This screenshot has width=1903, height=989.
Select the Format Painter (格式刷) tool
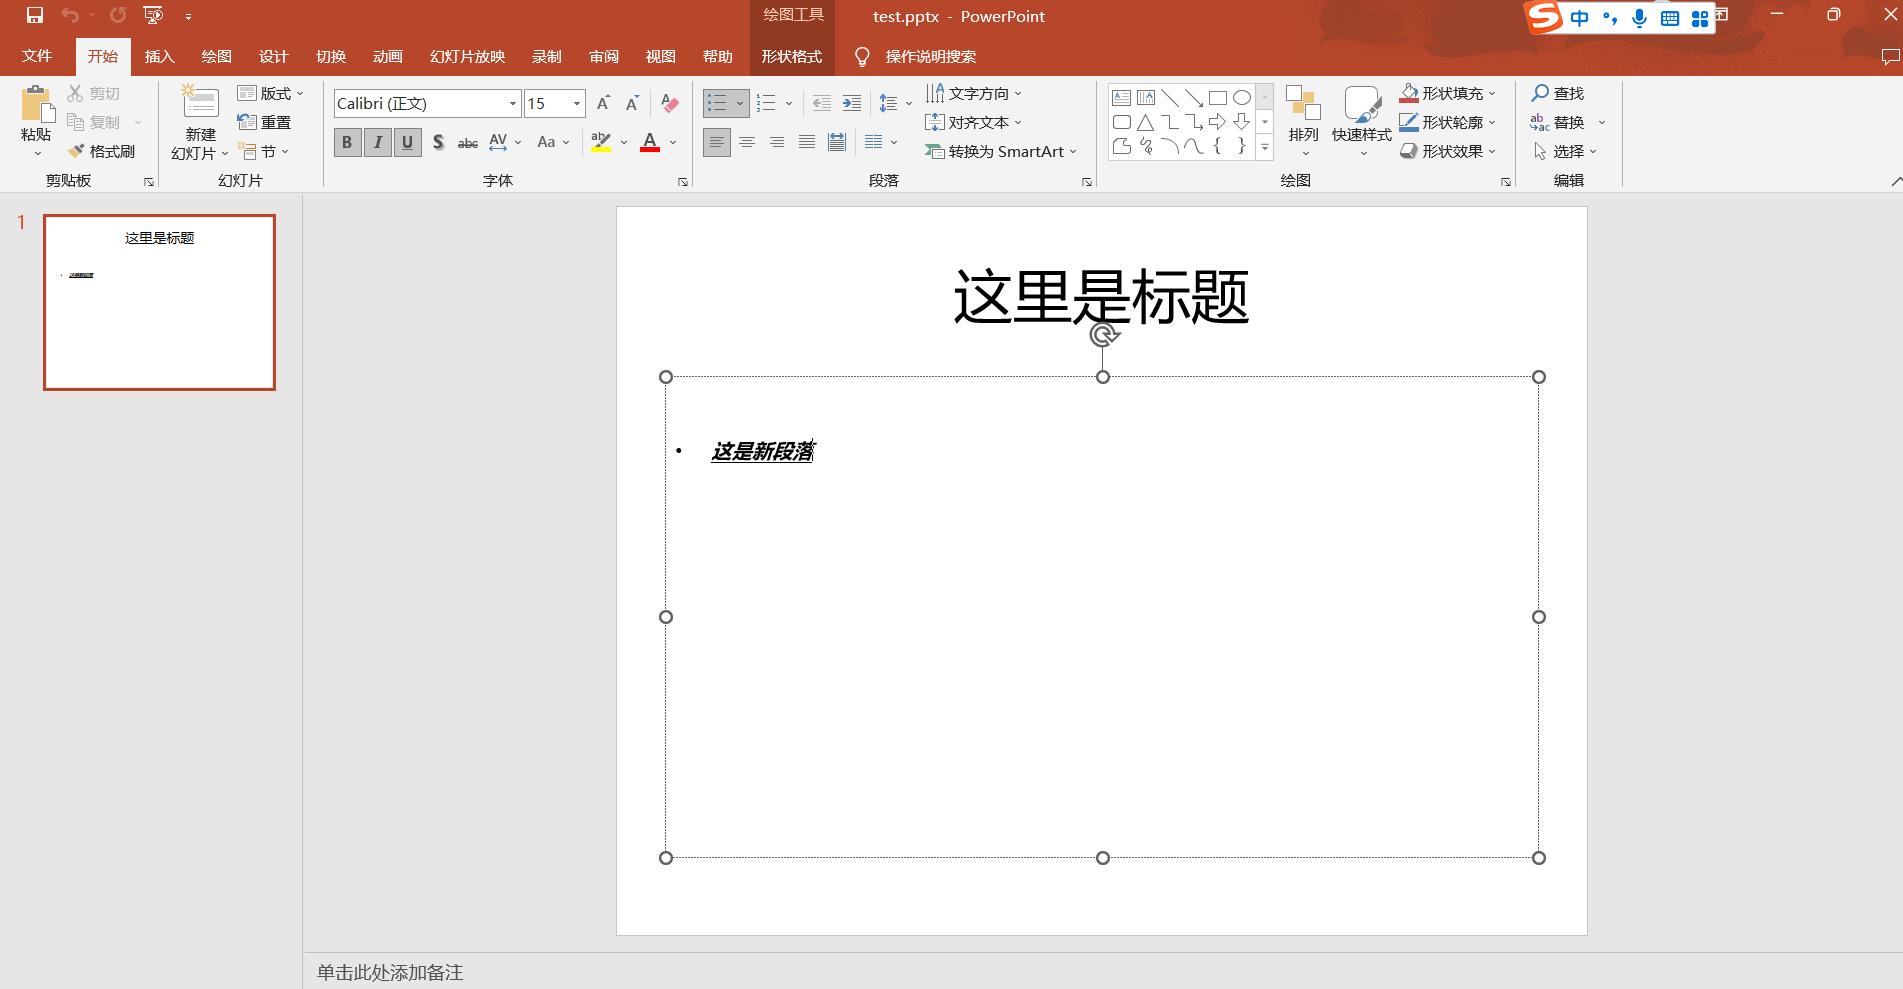[104, 151]
